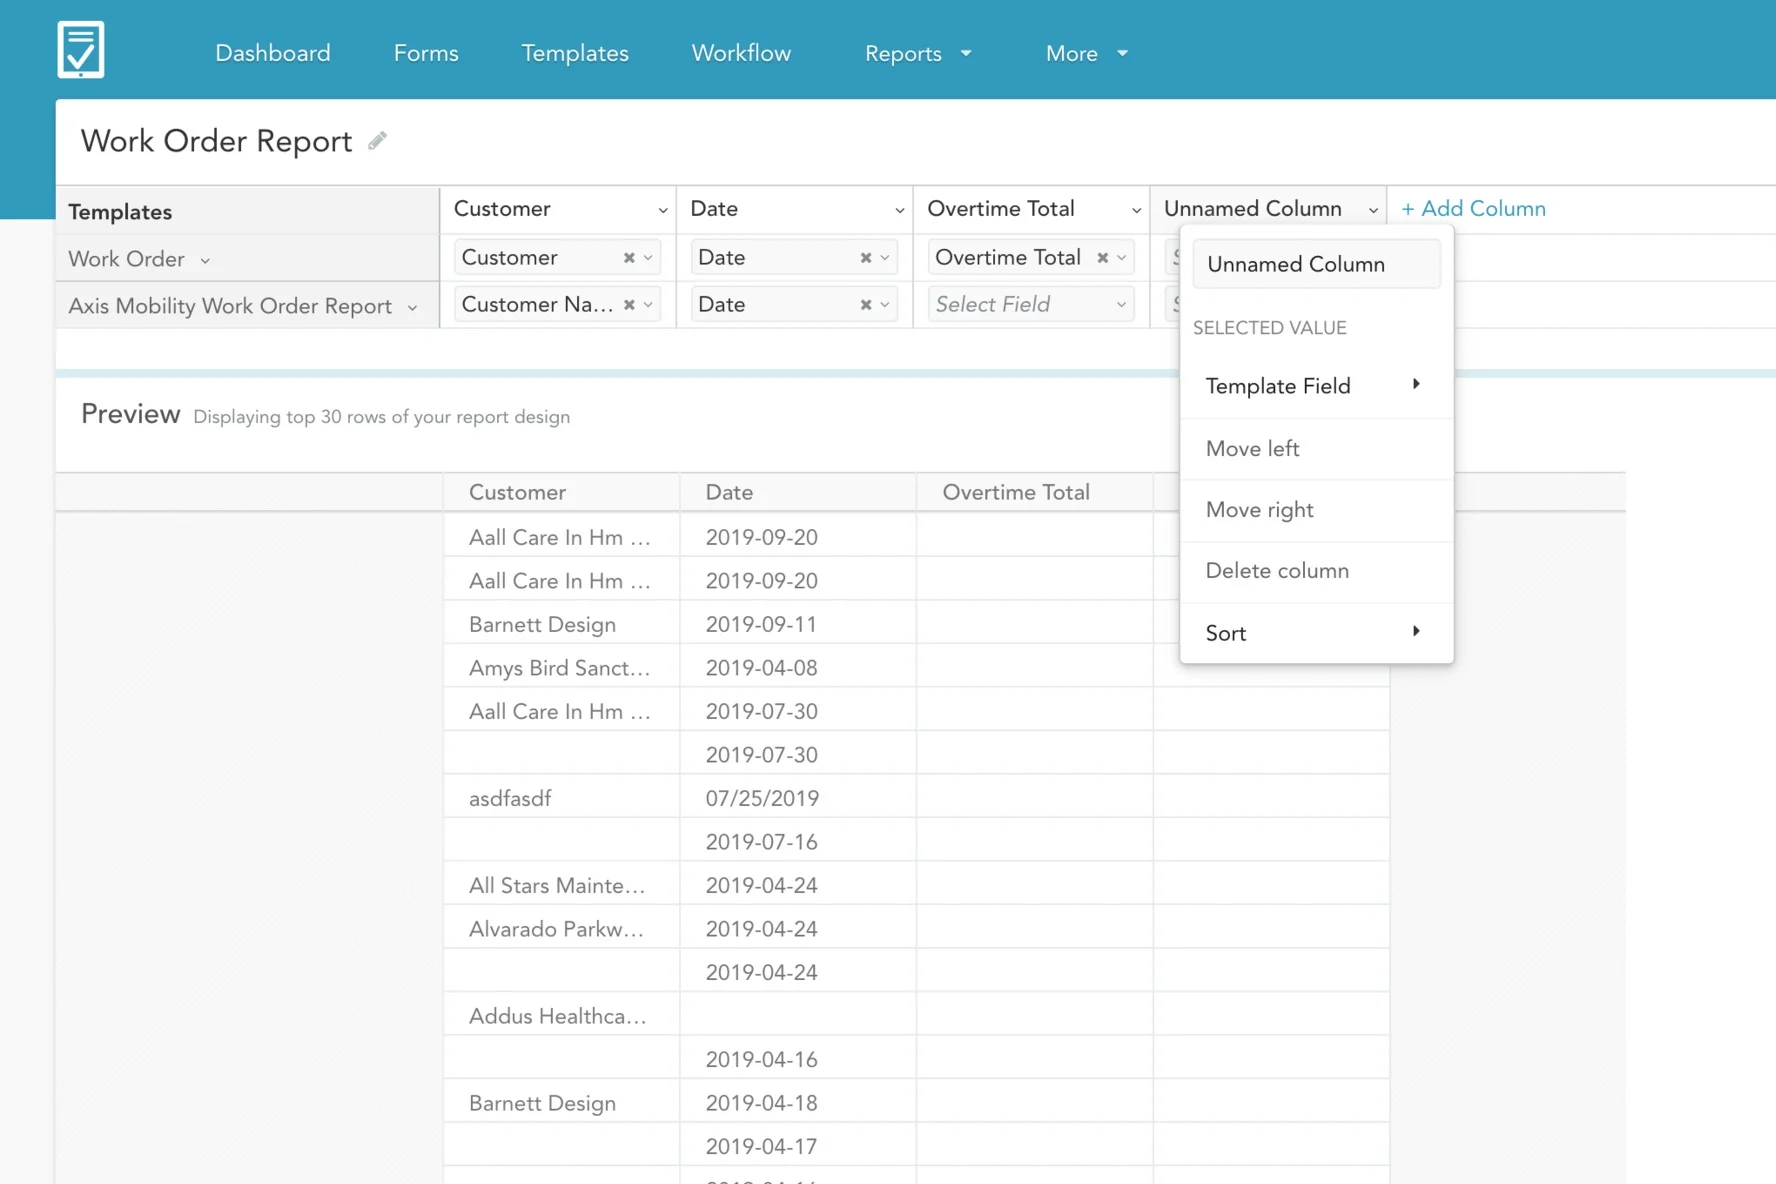
Task: Clear Date field in Work Order row
Action: coord(866,258)
